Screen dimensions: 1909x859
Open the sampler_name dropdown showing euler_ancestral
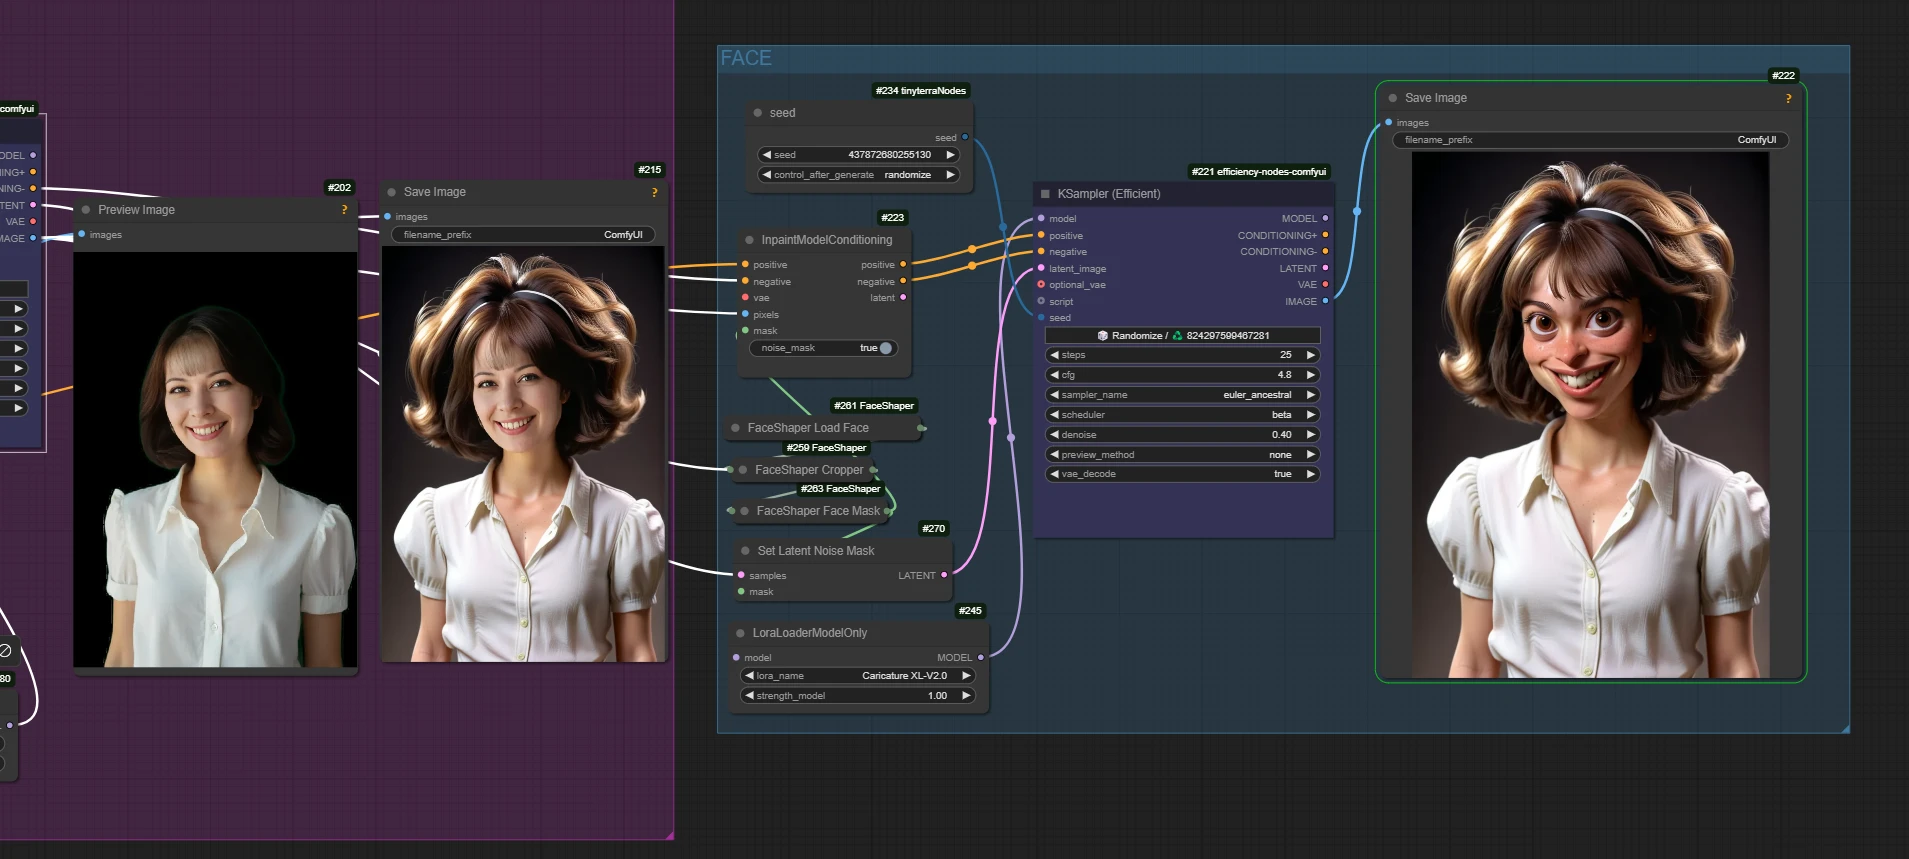coord(1182,395)
